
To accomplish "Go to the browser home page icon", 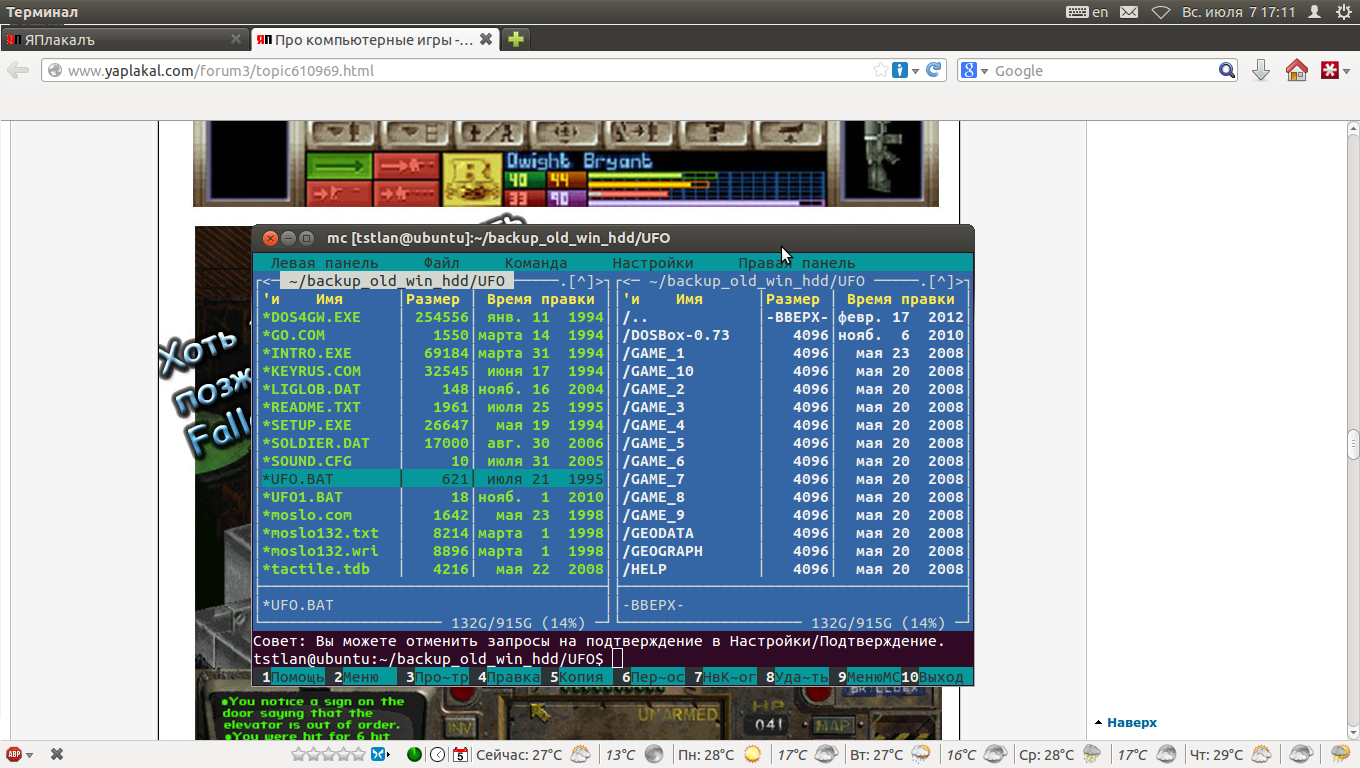I will [x=1297, y=70].
